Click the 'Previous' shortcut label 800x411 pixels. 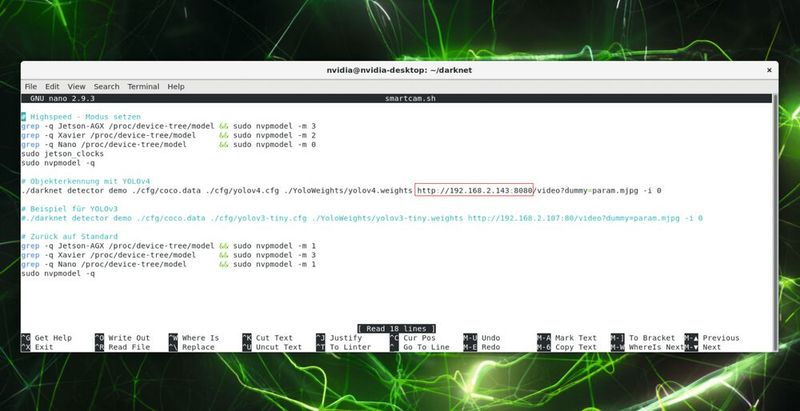[x=721, y=338]
